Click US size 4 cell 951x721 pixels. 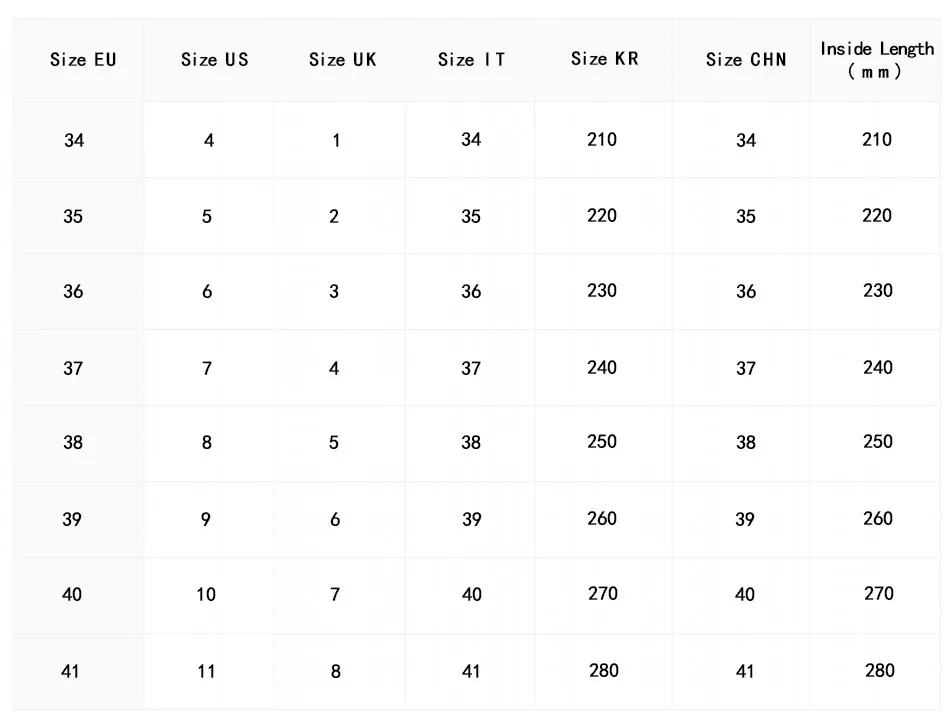click(208, 141)
